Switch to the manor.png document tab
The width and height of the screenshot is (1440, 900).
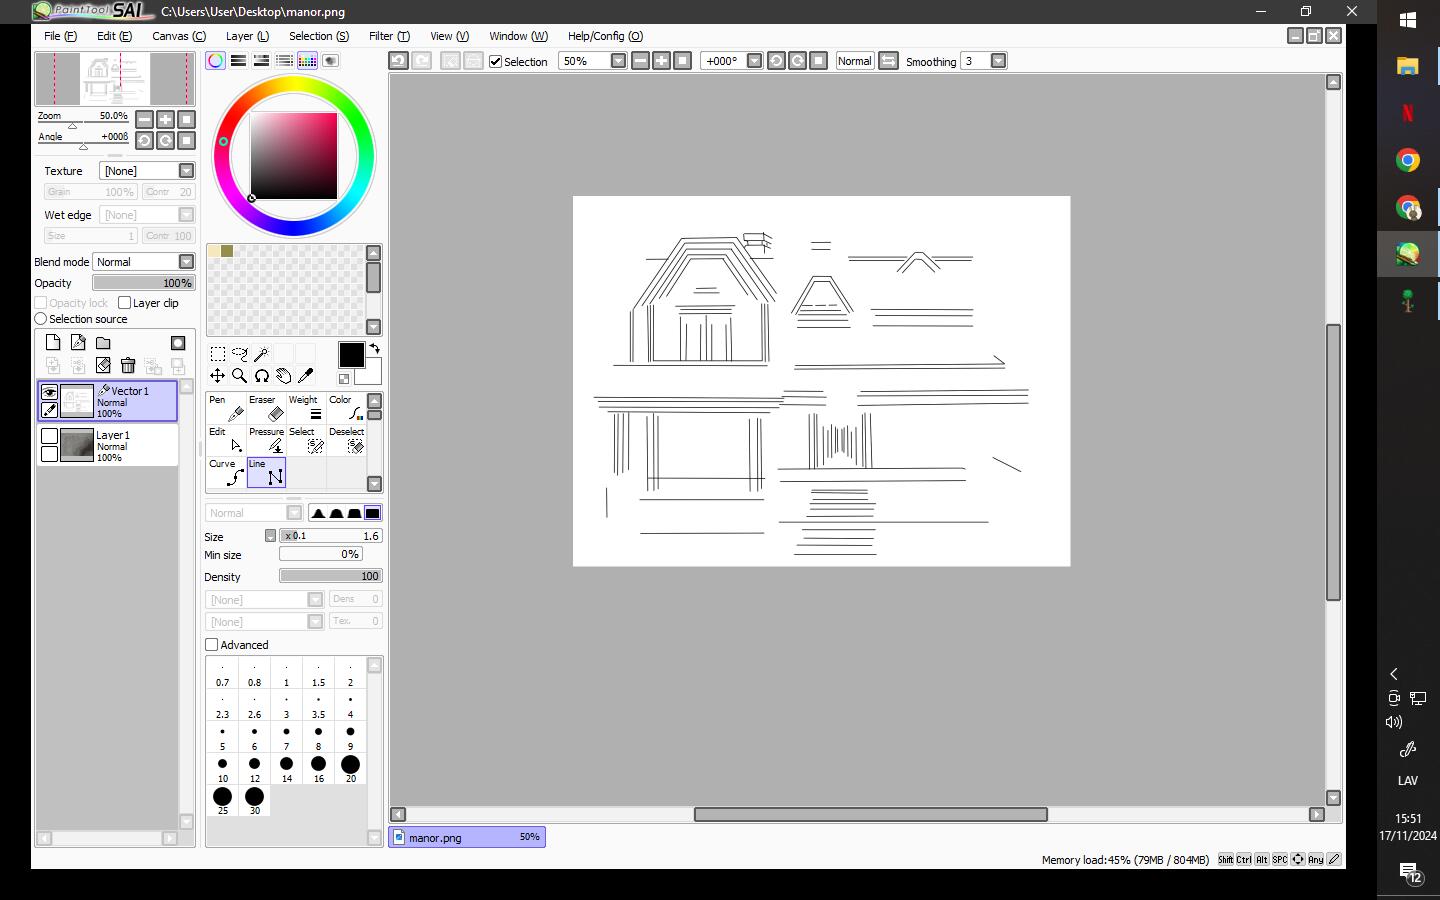466,837
